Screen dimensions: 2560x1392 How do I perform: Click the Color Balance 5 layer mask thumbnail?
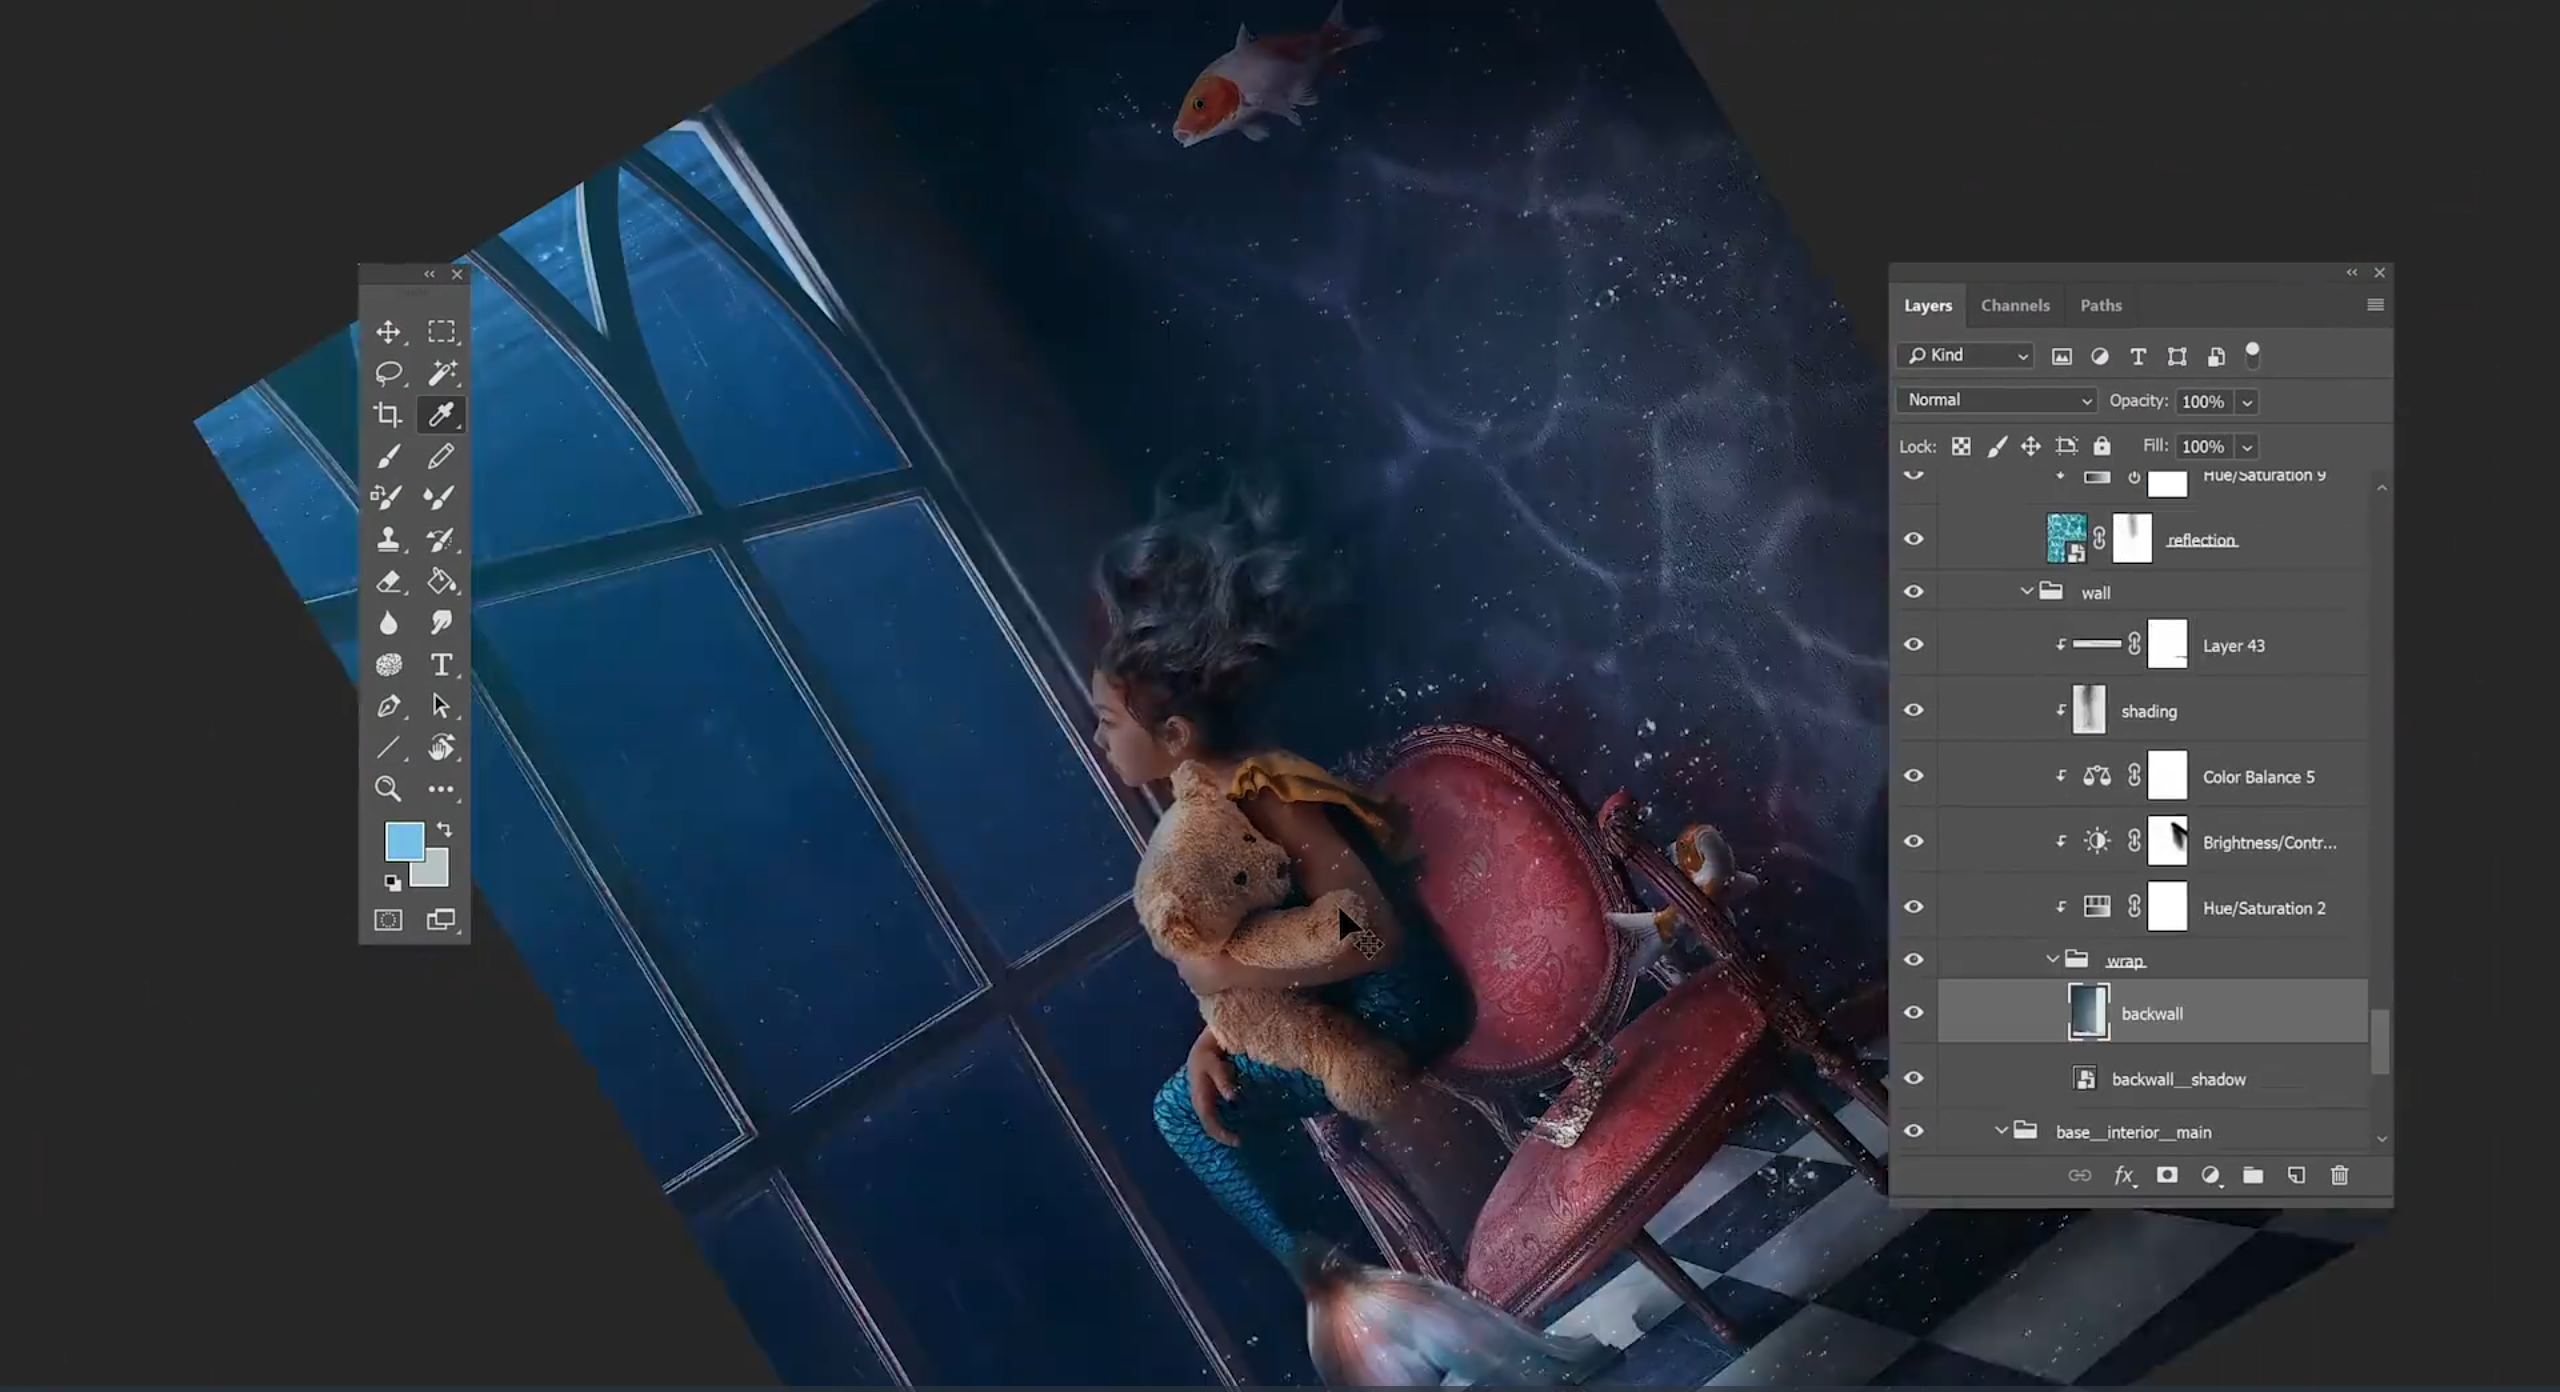[2167, 776]
